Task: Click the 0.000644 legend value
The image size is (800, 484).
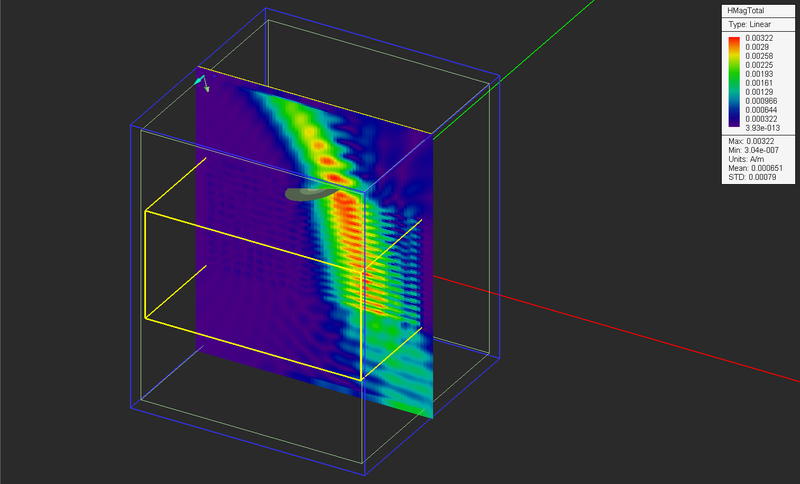Action: 761,110
